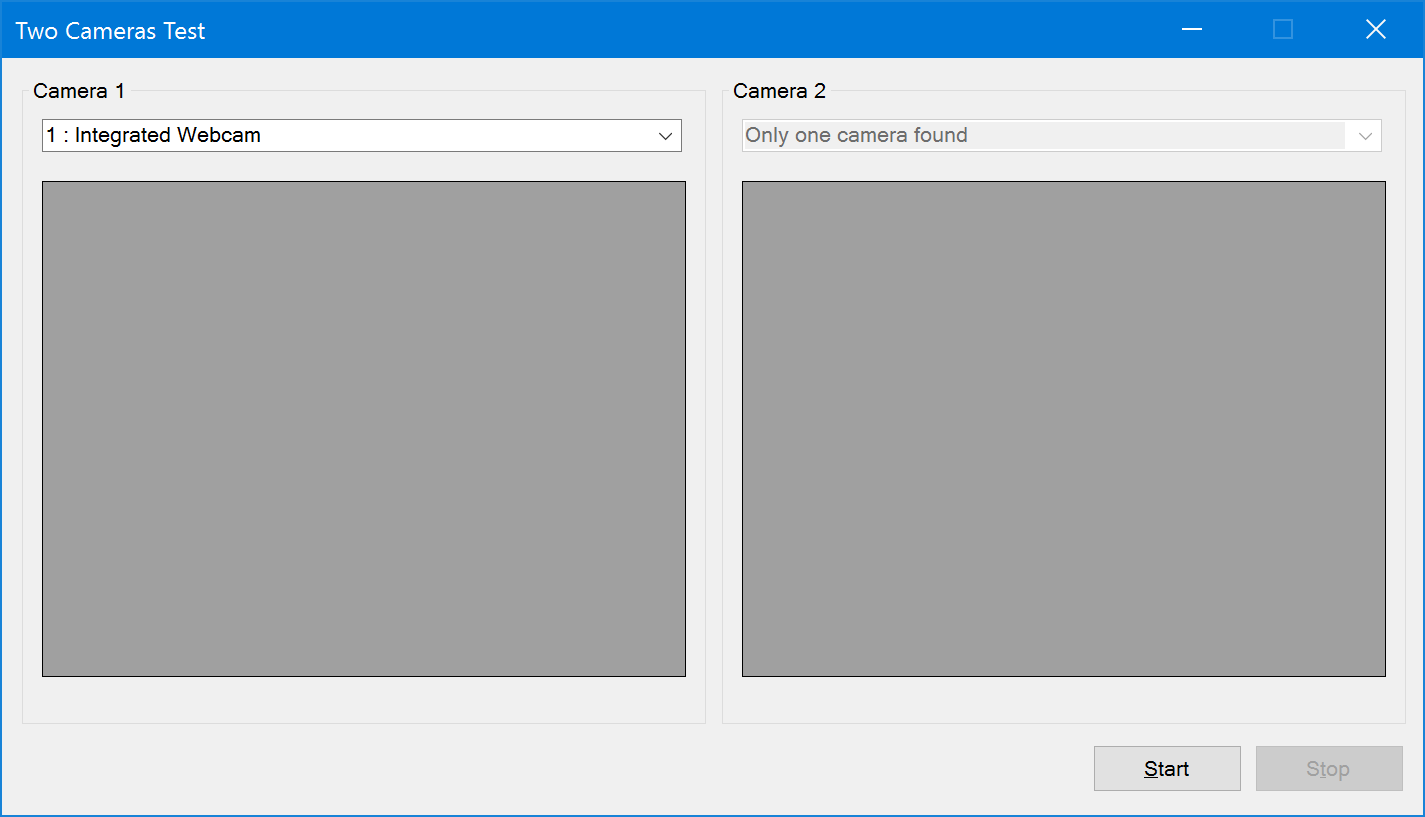1425x817 pixels.
Task: Click the Camera 2 video preview area
Action: [1063, 428]
